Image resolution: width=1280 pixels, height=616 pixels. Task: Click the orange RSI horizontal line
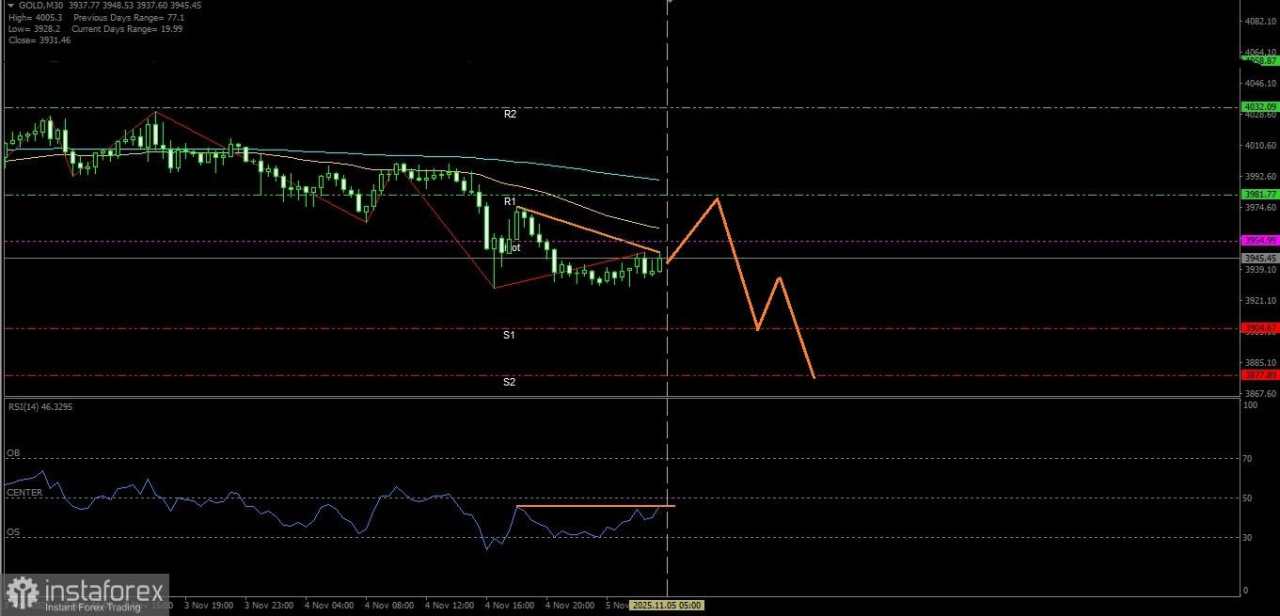click(x=595, y=506)
